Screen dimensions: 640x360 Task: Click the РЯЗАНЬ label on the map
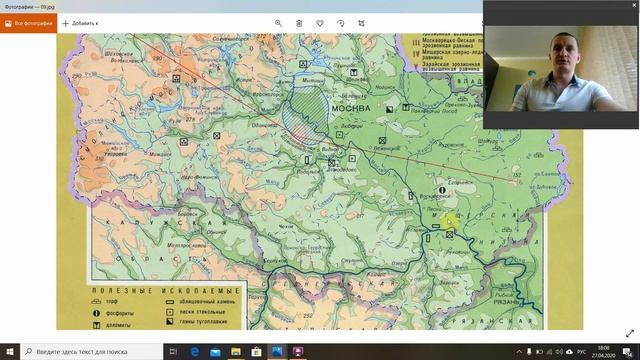pos(506,302)
